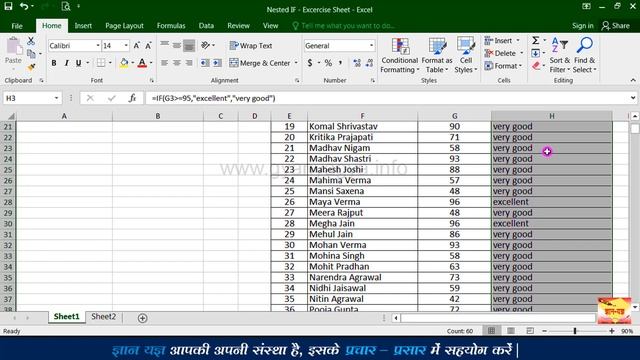Open Cell Styles gallery

pyautogui.click(x=466, y=56)
